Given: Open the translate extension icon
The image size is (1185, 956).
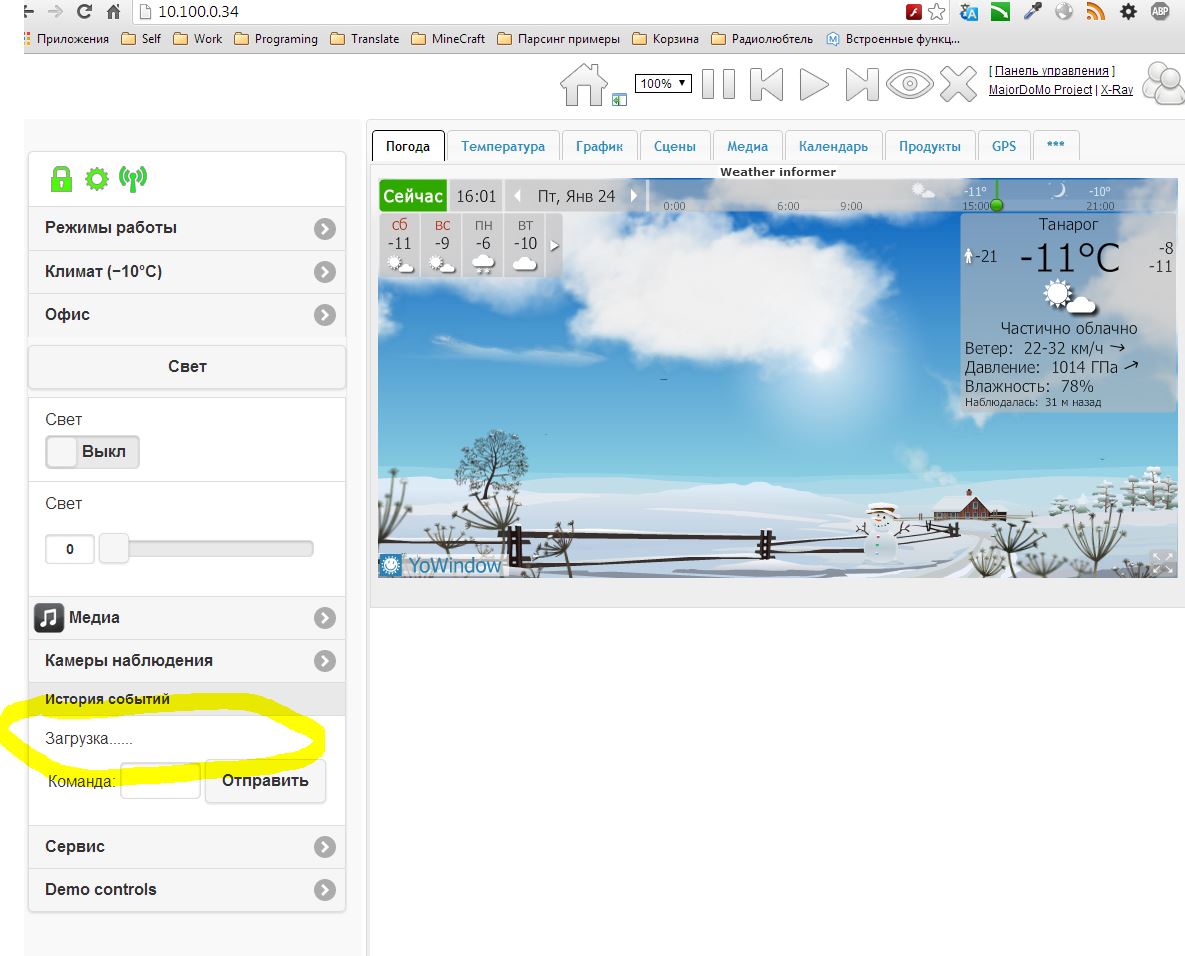Looking at the screenshot, I should (969, 11).
